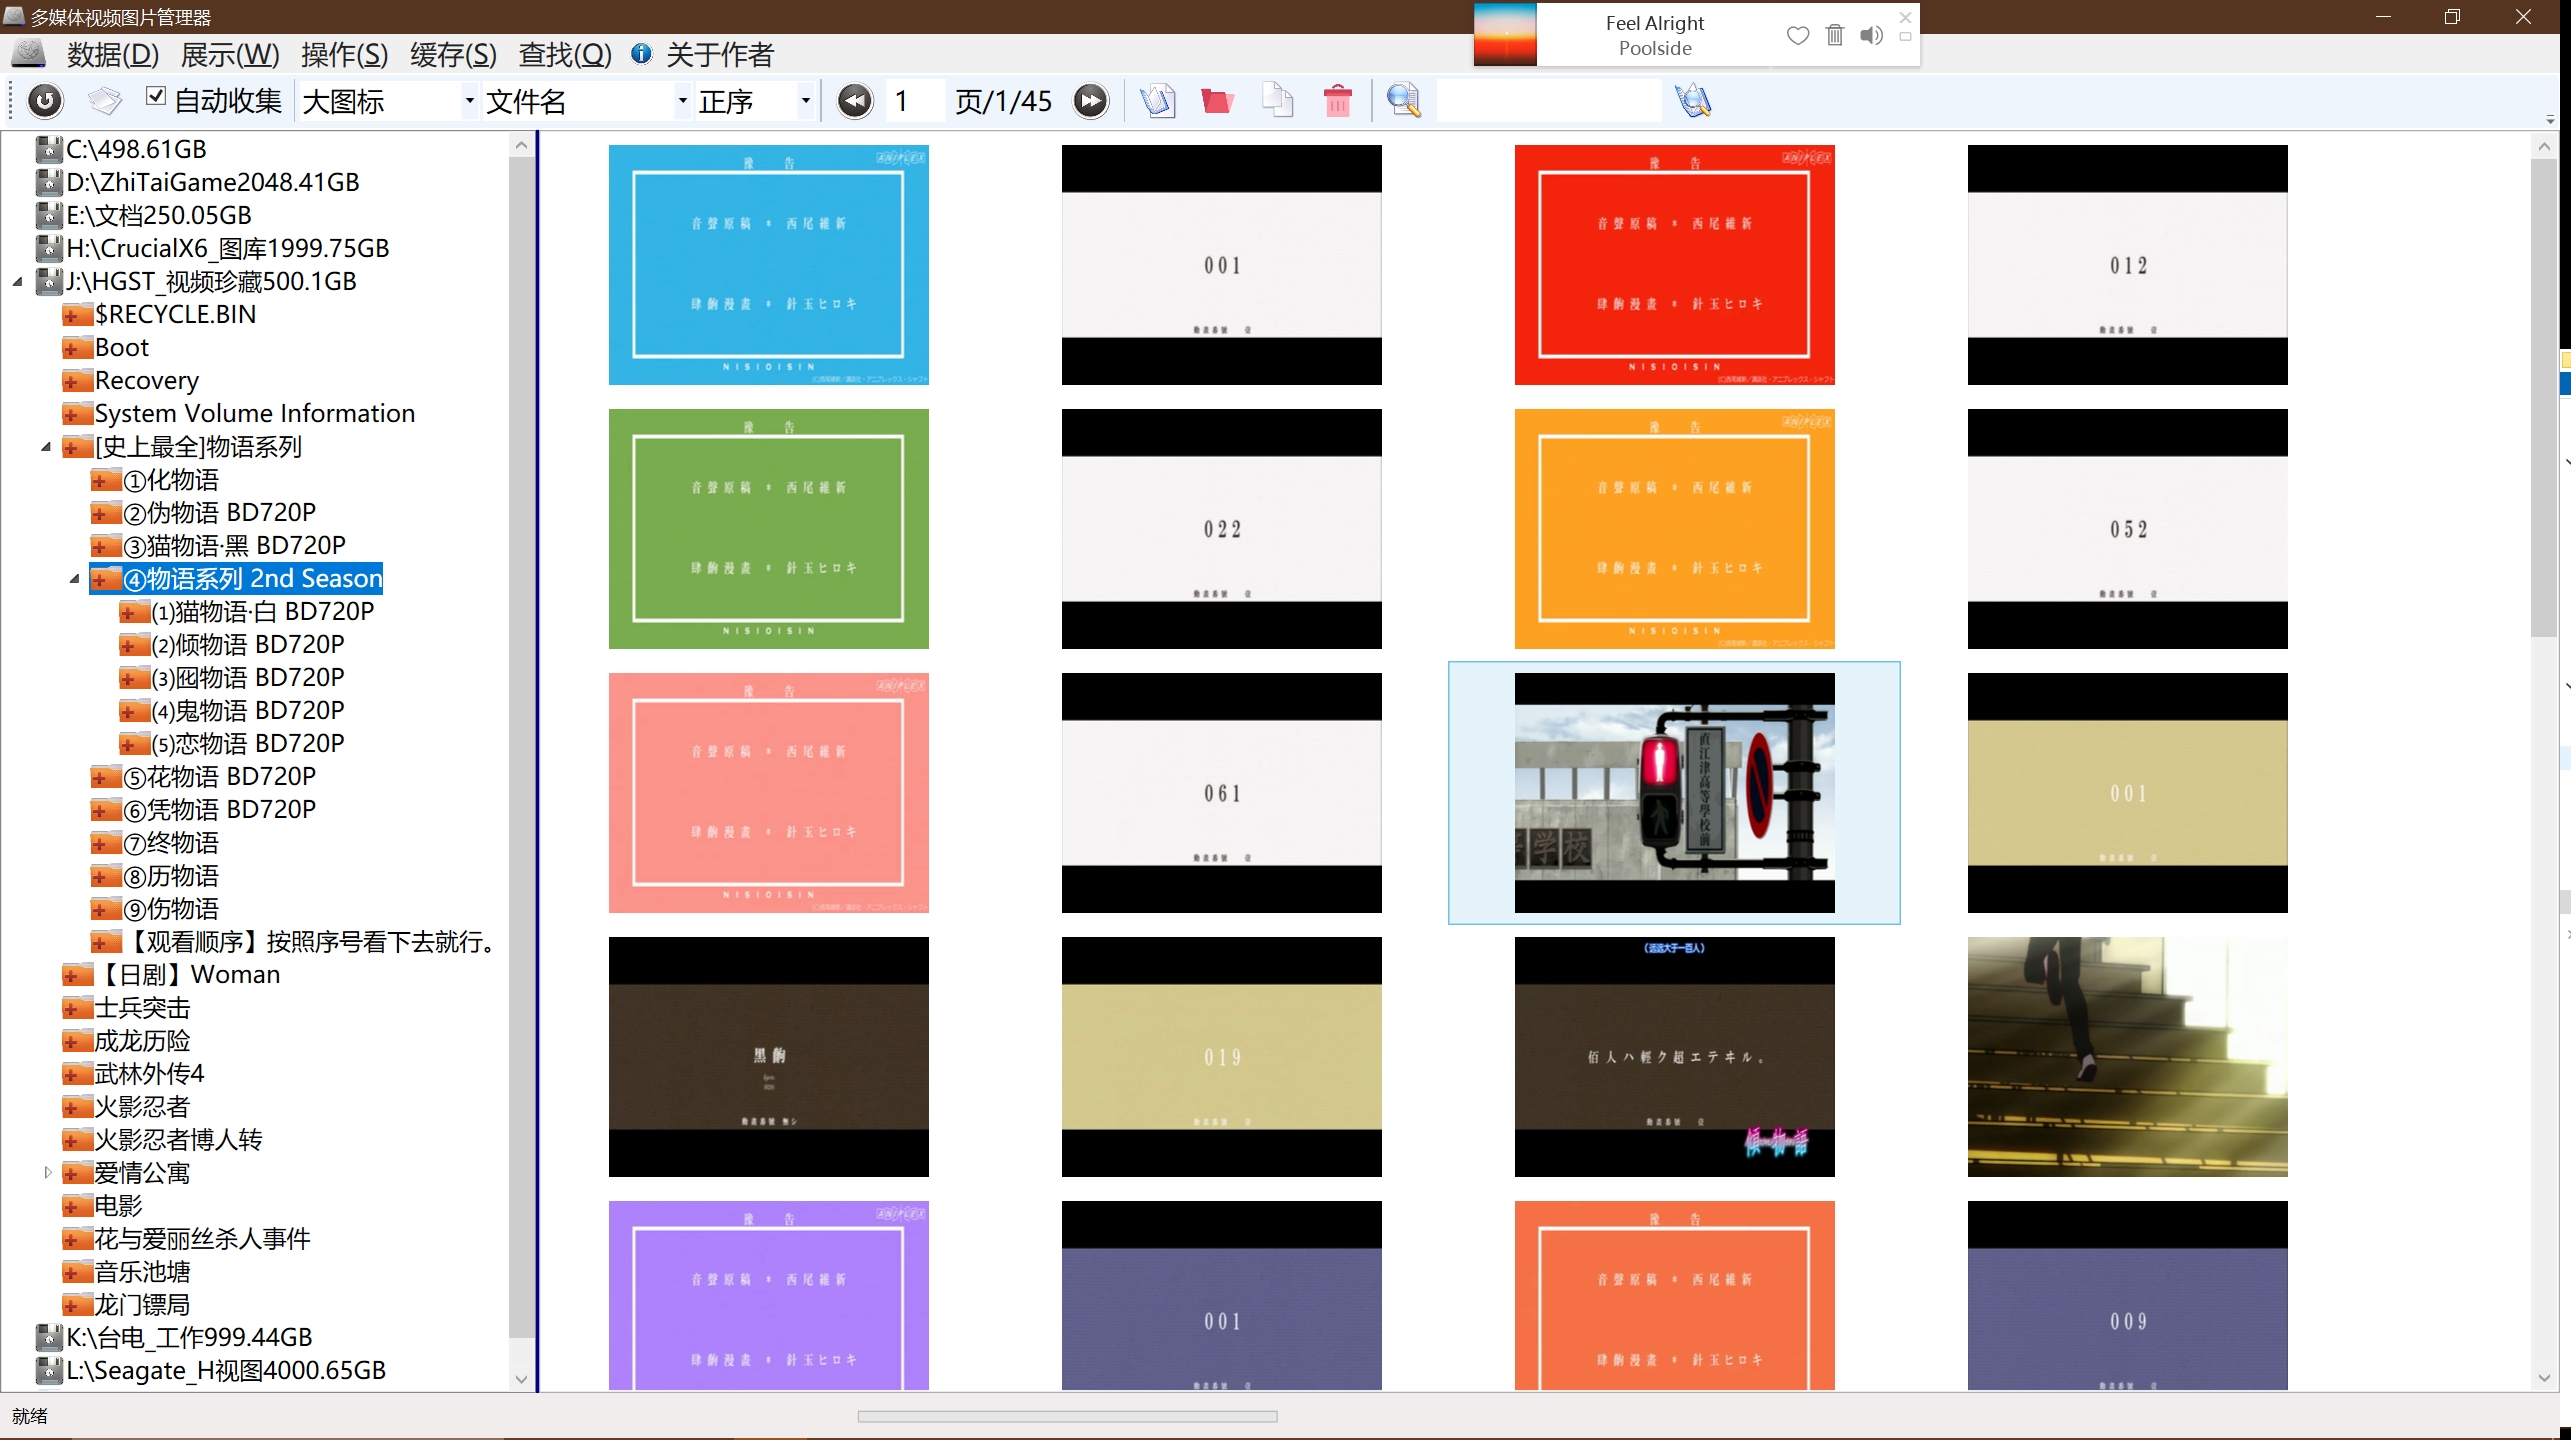Collapse the [史上最全]物语系列 folder node
Viewport: 2571px width, 1440px height.
pyautogui.click(x=46, y=447)
